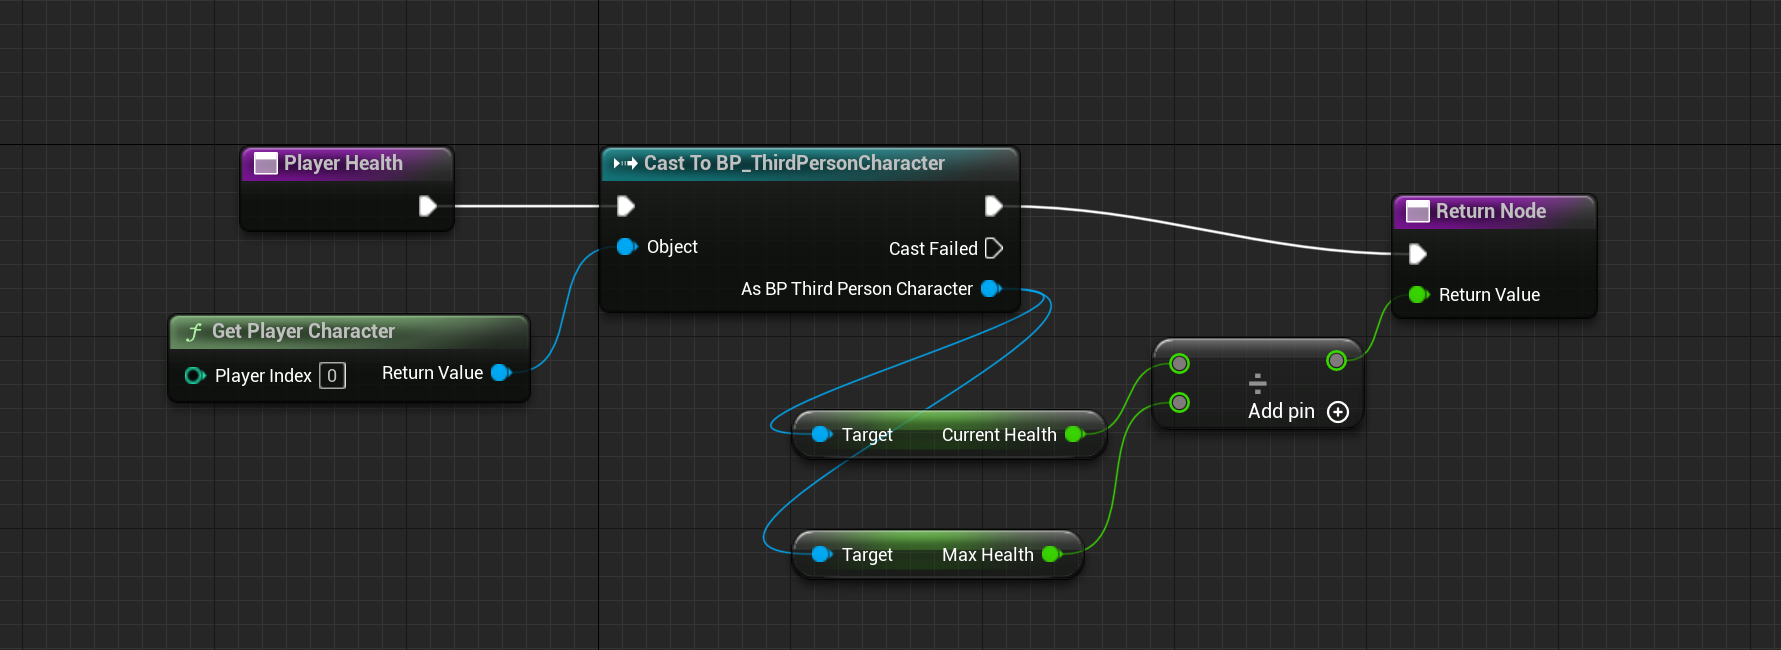Image resolution: width=1781 pixels, height=650 pixels.
Task: Select the Current Health variable node label
Action: tap(999, 435)
